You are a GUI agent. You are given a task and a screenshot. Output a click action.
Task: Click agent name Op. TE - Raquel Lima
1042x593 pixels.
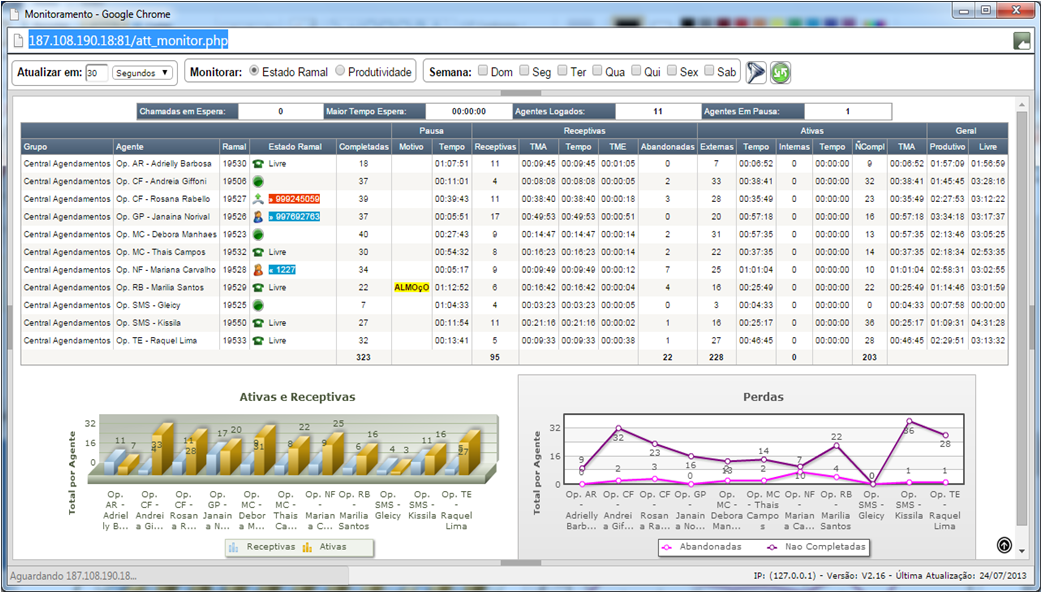coord(156,340)
